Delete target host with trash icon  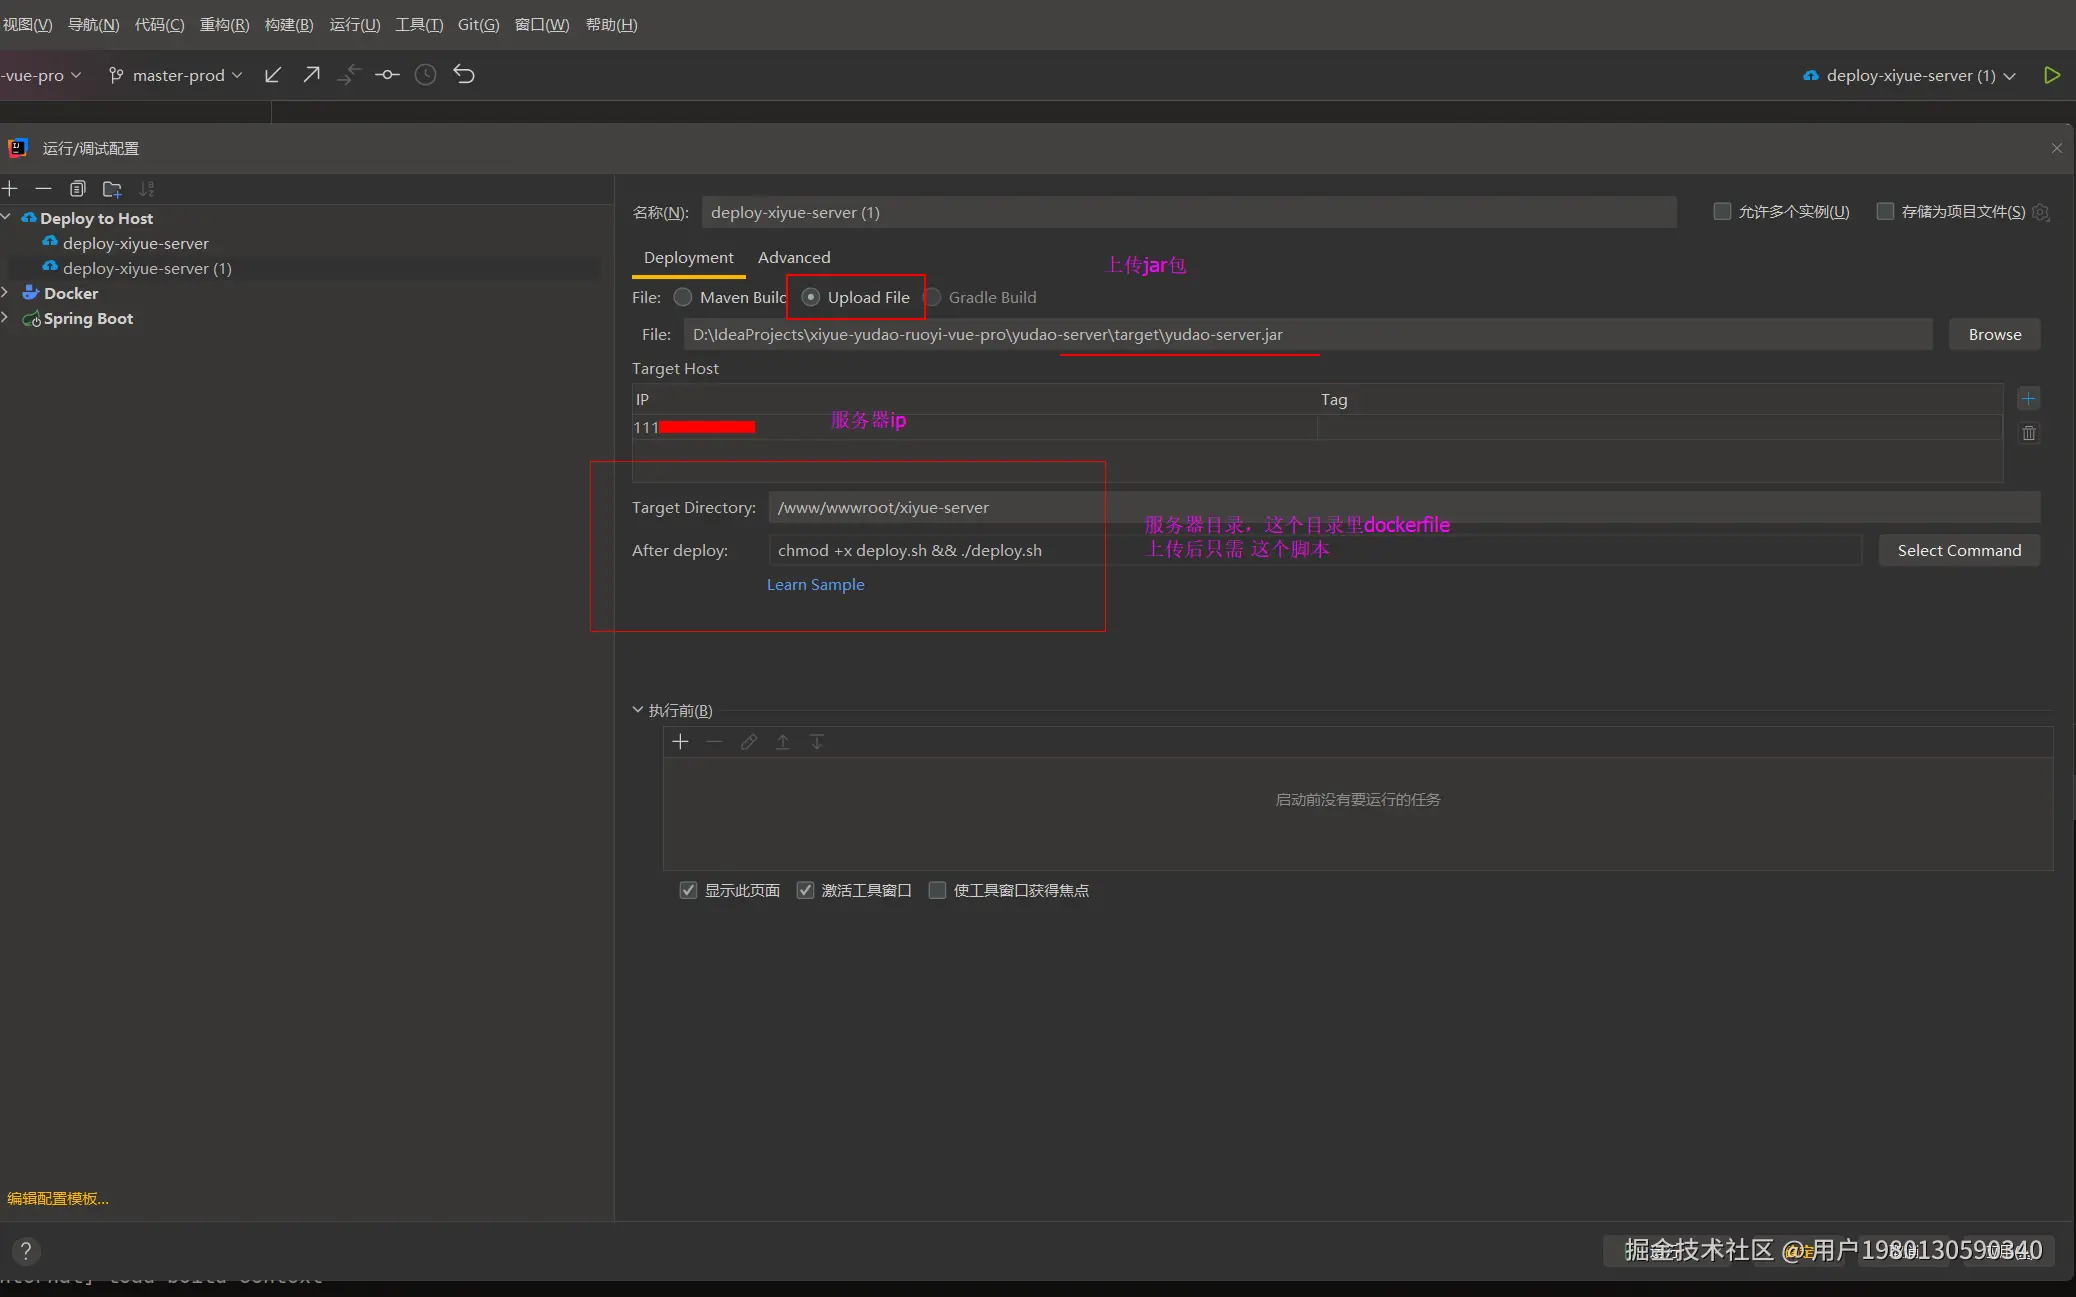(2029, 433)
